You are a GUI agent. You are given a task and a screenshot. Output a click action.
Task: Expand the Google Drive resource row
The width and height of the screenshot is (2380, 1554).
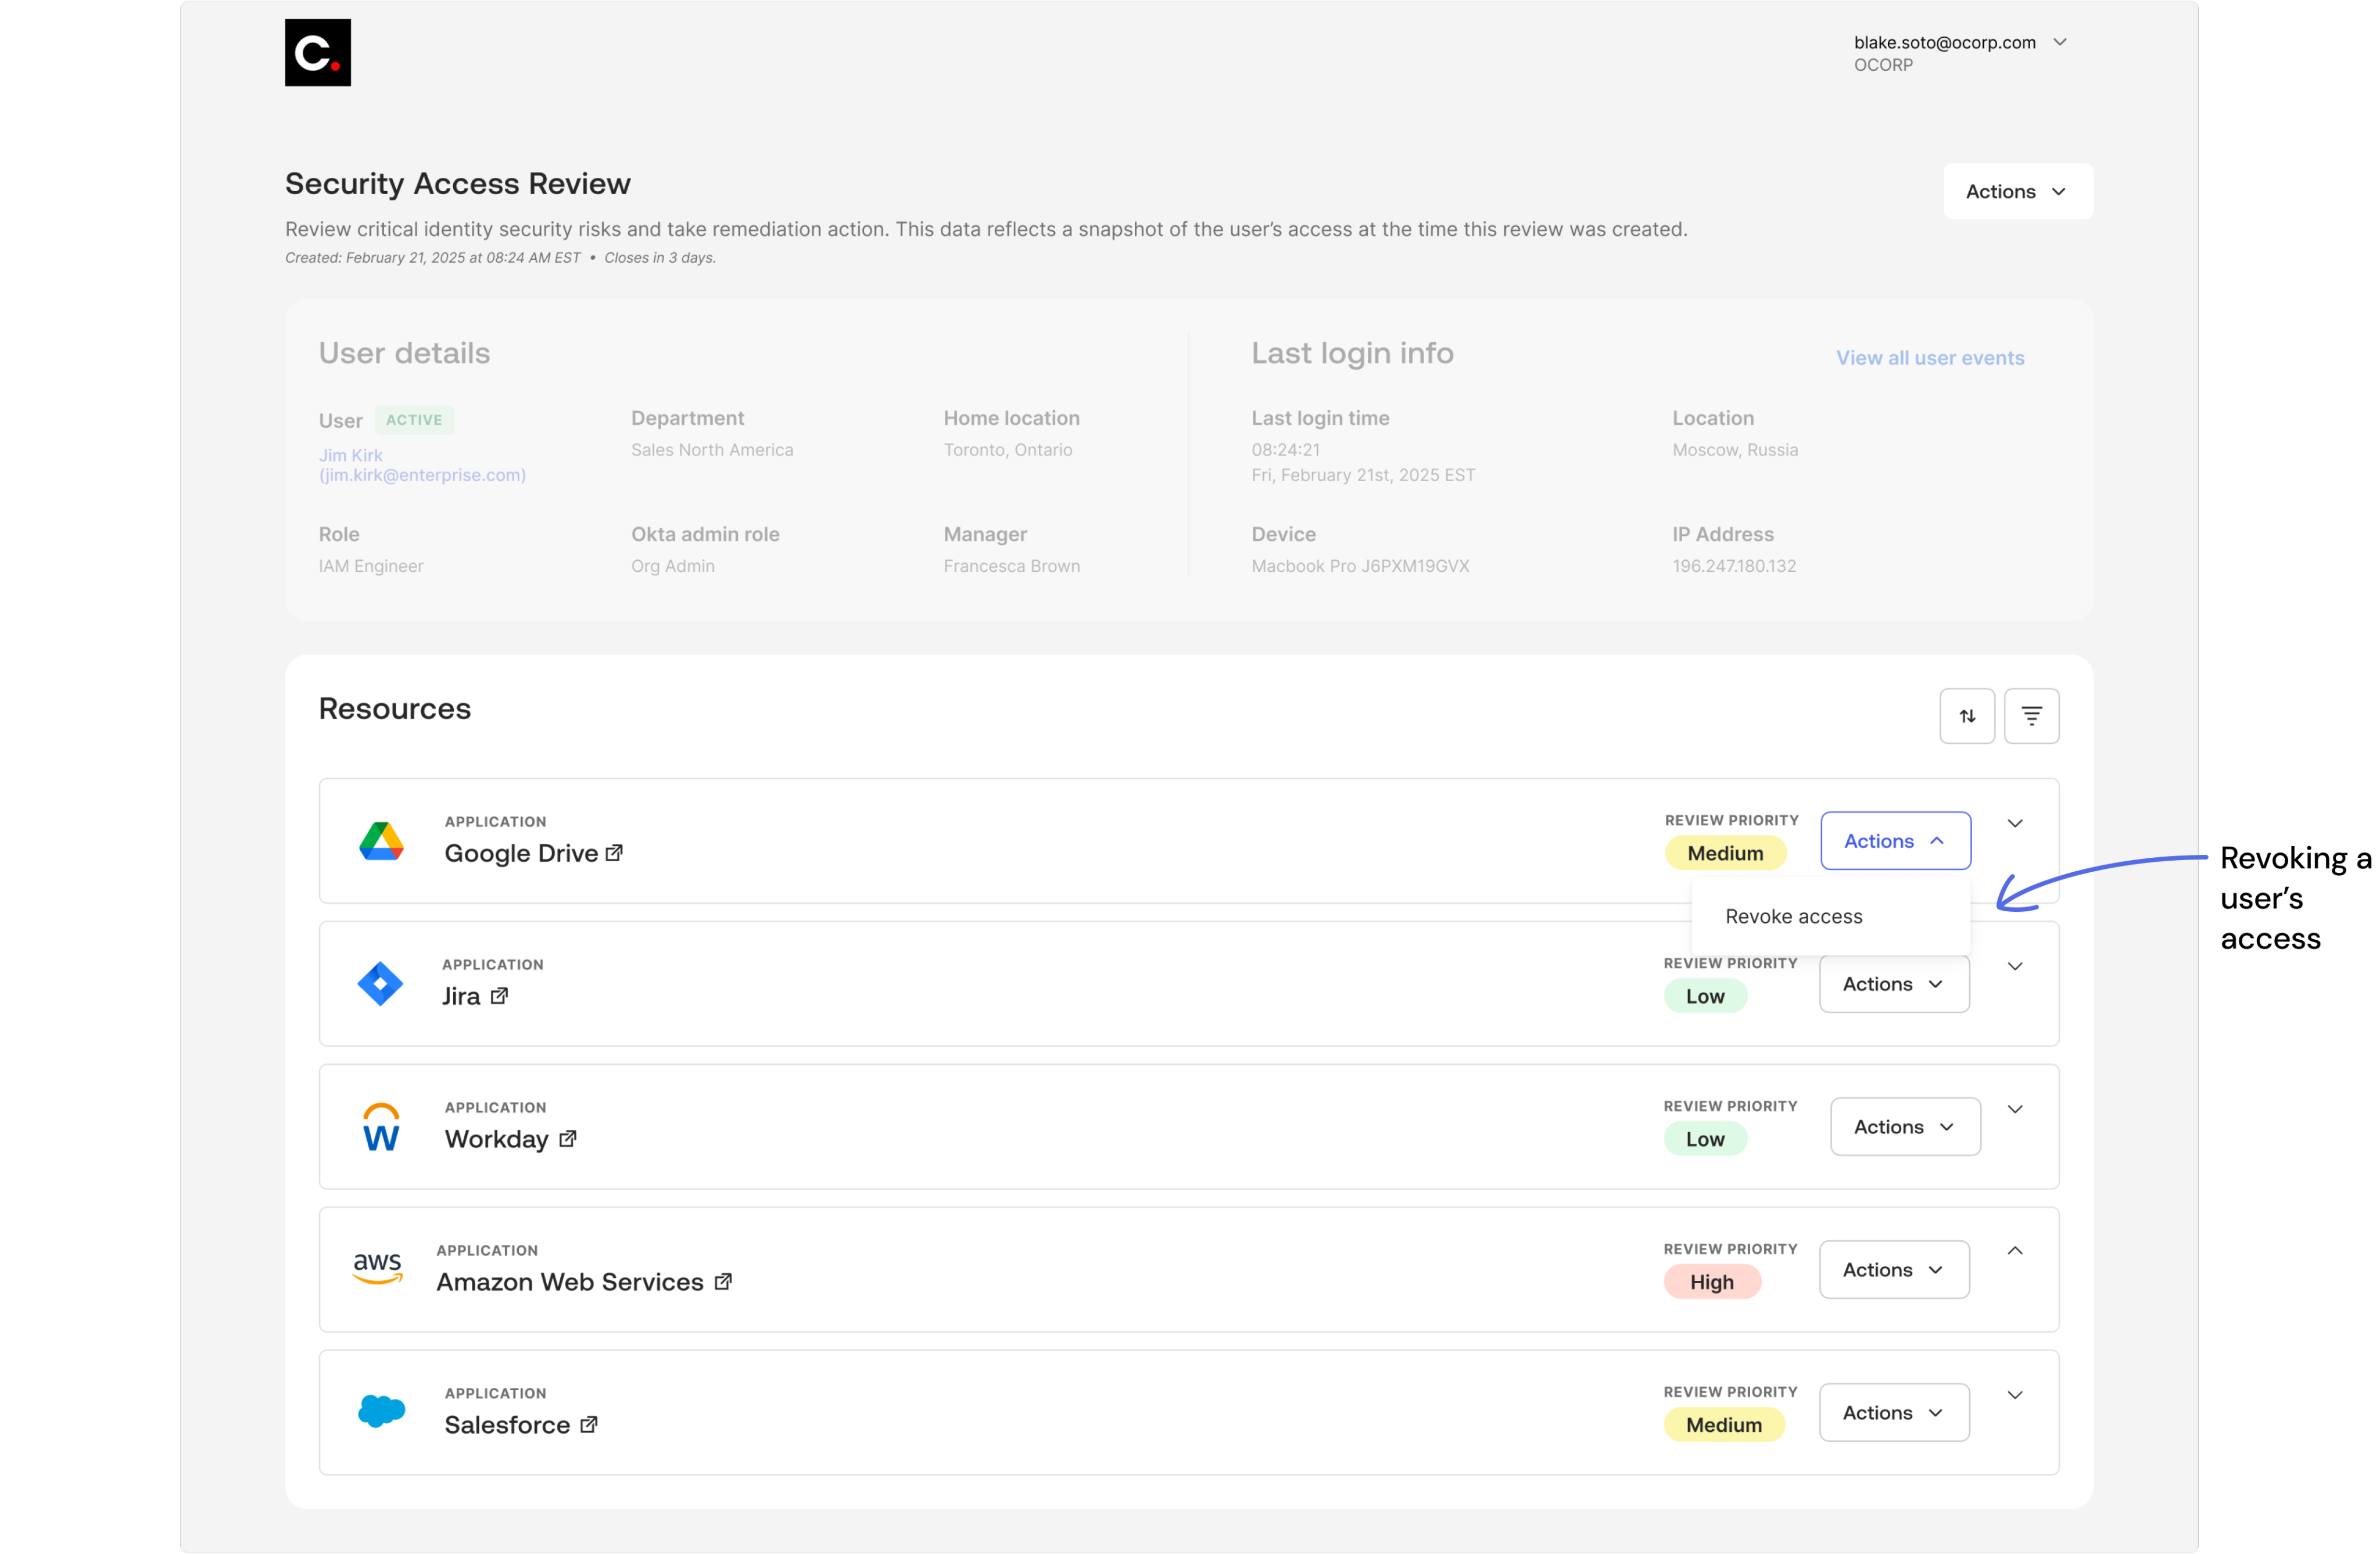pos(2014,824)
